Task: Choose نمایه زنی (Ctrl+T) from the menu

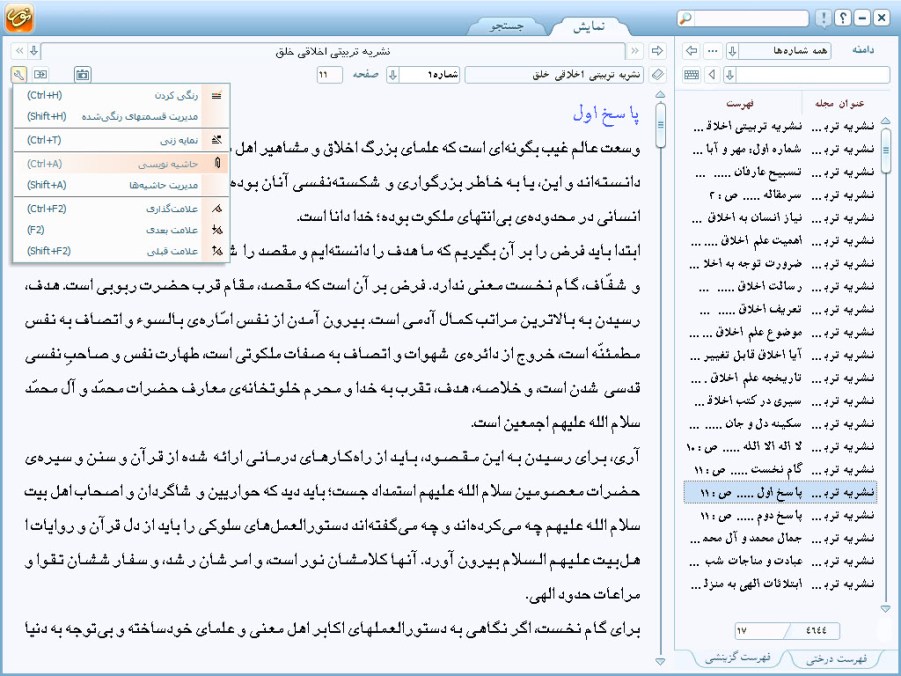Action: pos(121,140)
